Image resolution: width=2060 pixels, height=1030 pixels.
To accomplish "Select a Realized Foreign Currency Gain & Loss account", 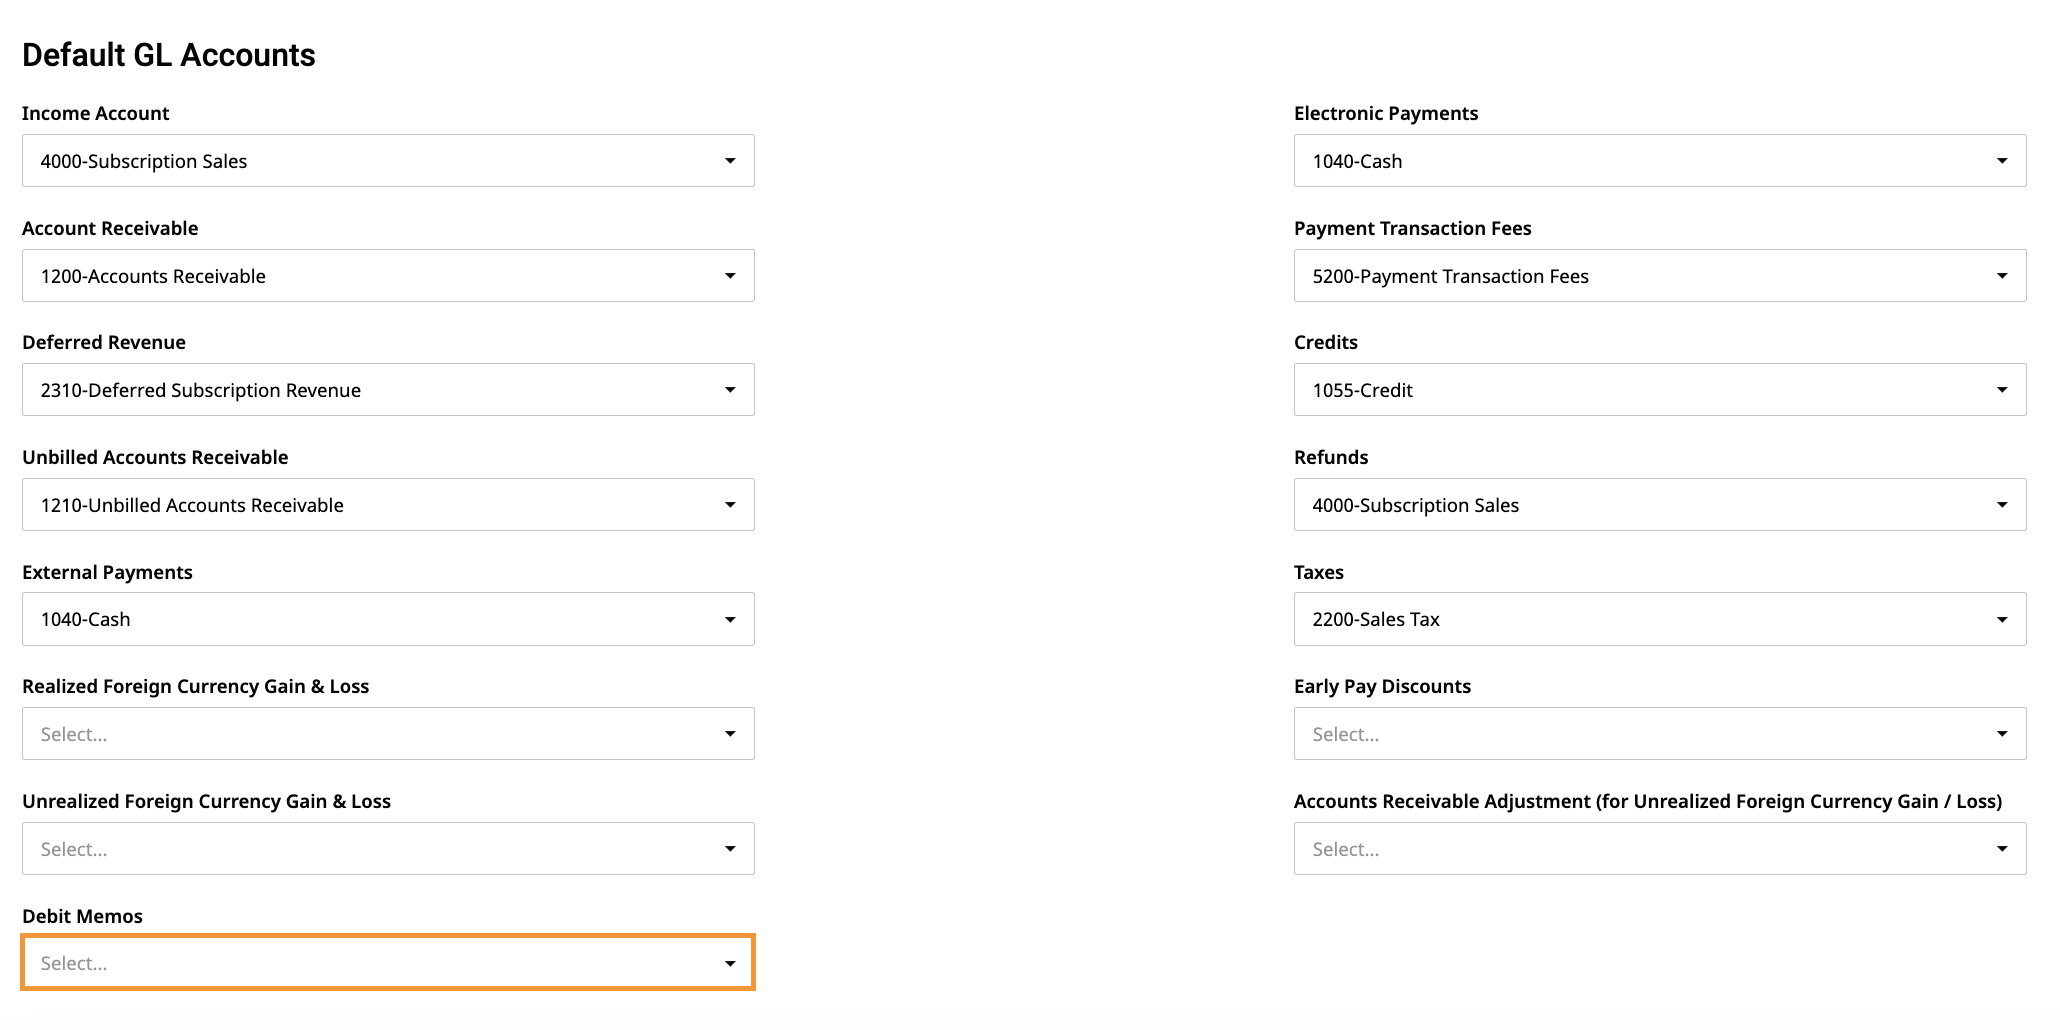I will pos(388,734).
